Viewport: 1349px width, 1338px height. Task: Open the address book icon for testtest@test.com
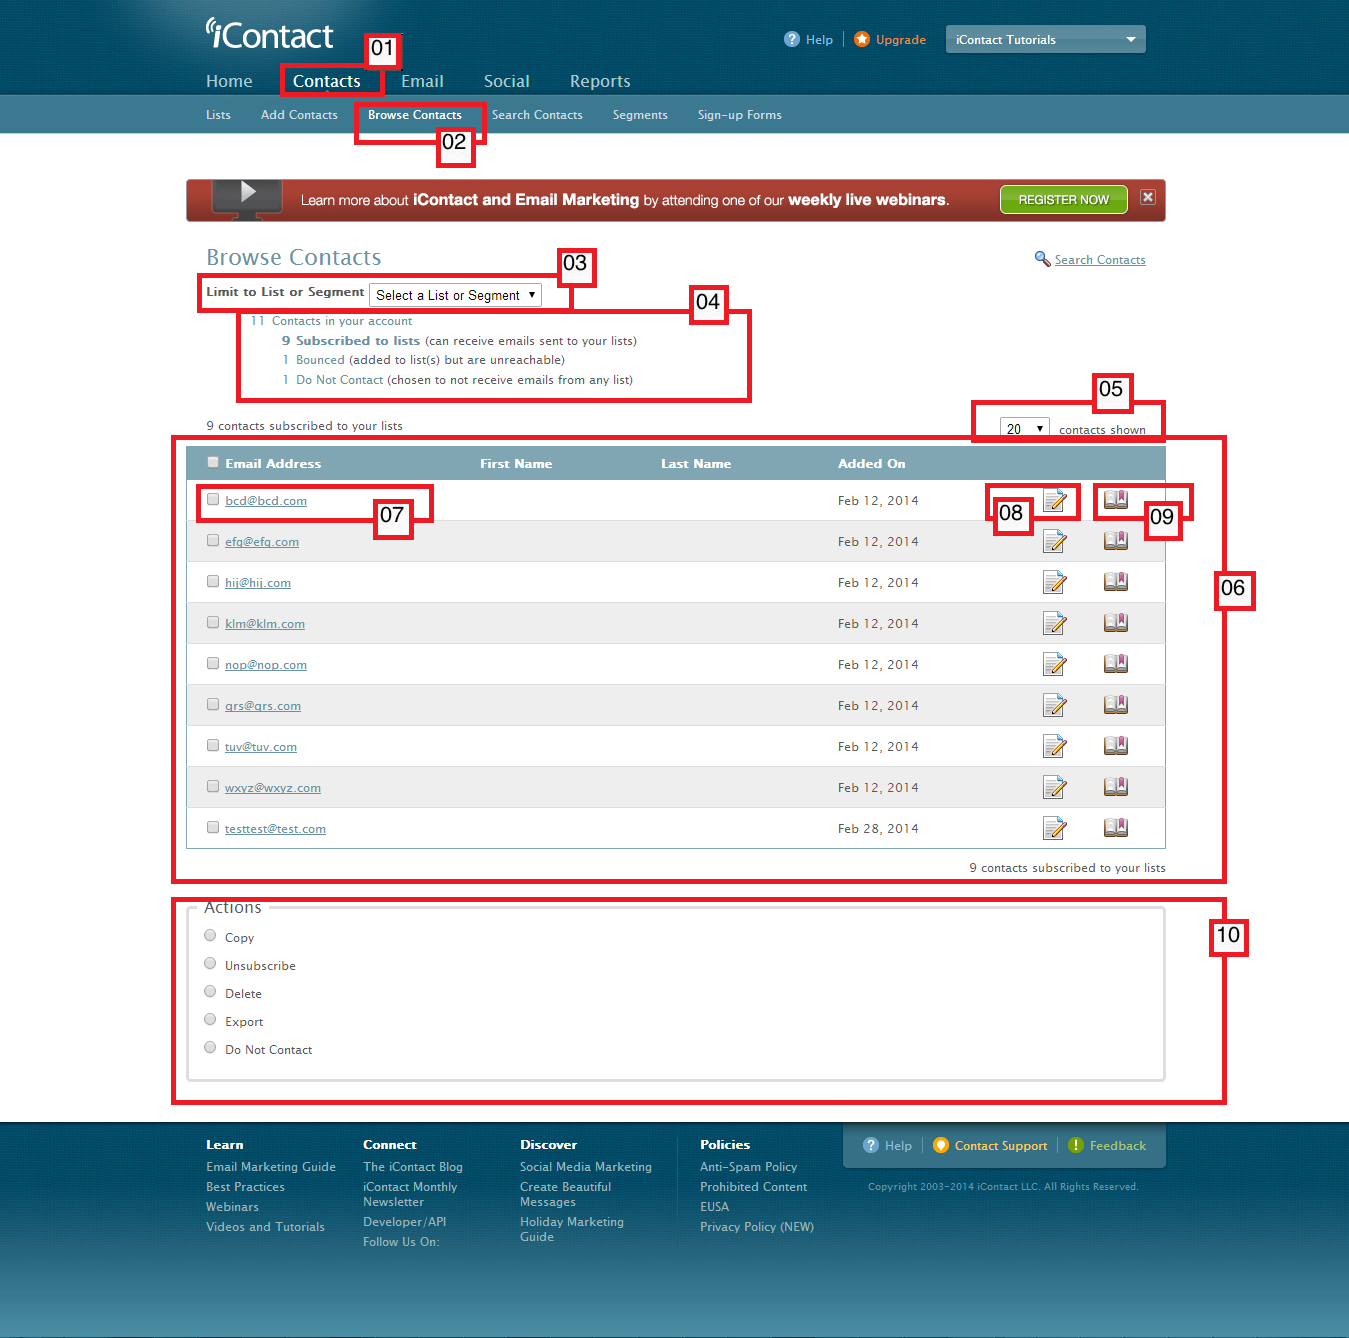pyautogui.click(x=1115, y=827)
